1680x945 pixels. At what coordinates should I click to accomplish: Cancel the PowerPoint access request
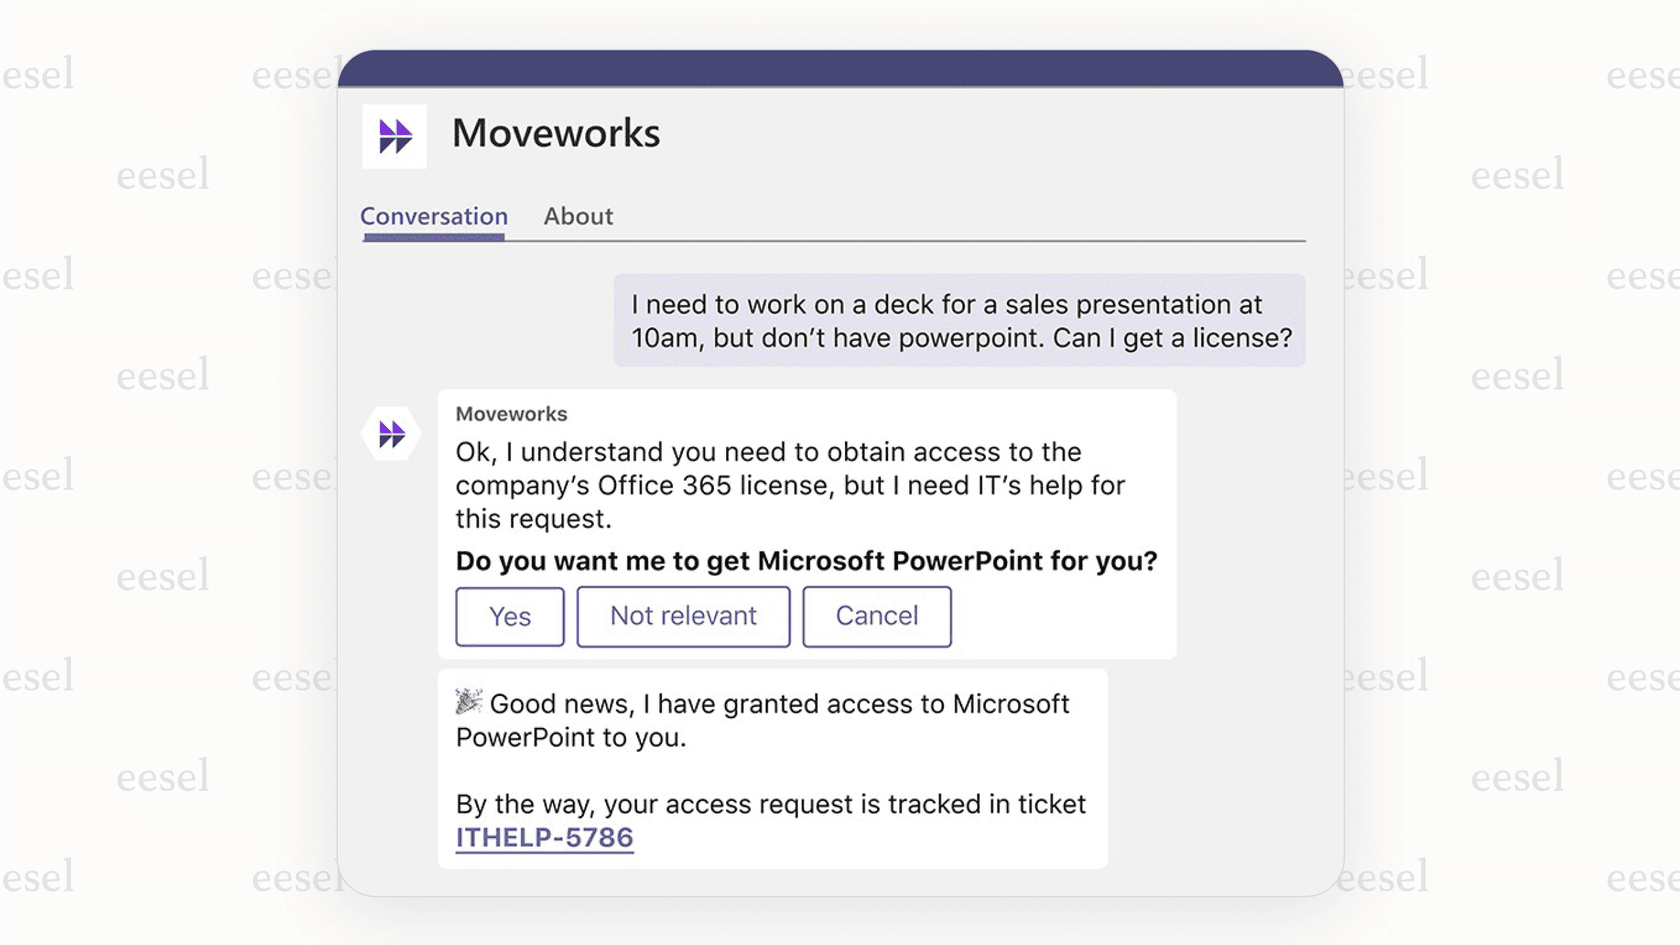[x=876, y=616]
